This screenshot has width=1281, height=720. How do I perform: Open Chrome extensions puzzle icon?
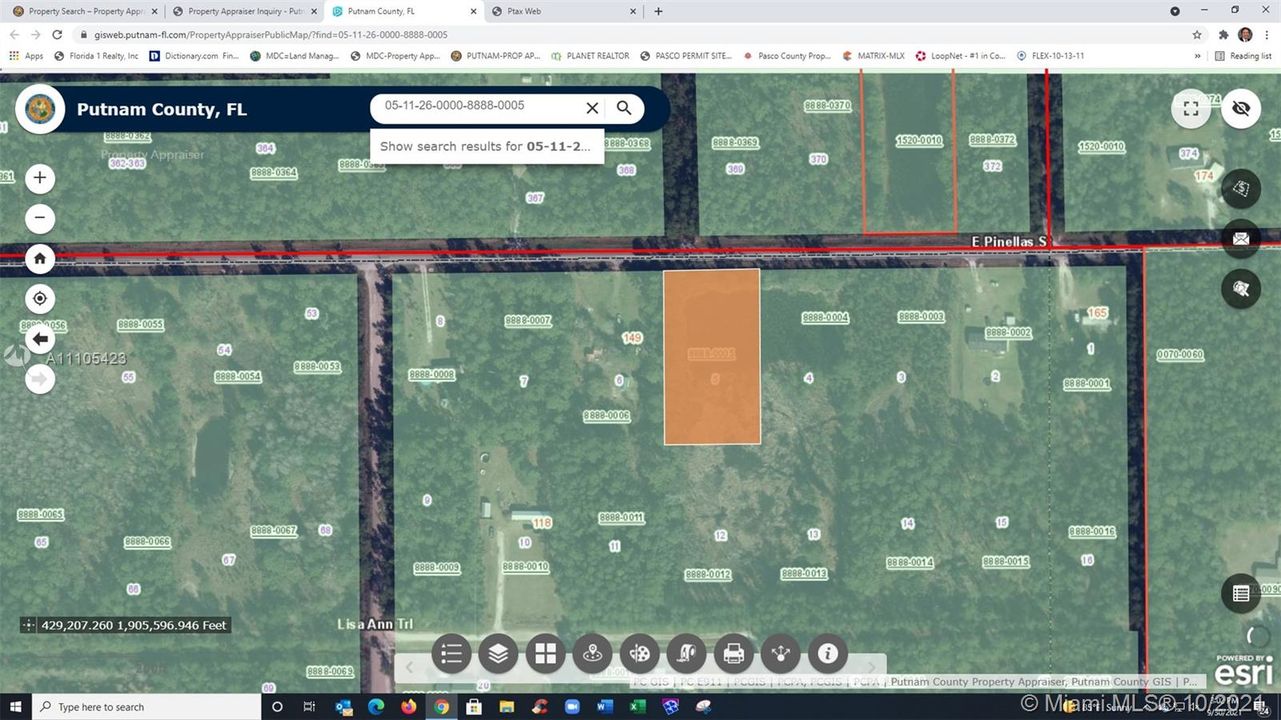coord(1222,34)
